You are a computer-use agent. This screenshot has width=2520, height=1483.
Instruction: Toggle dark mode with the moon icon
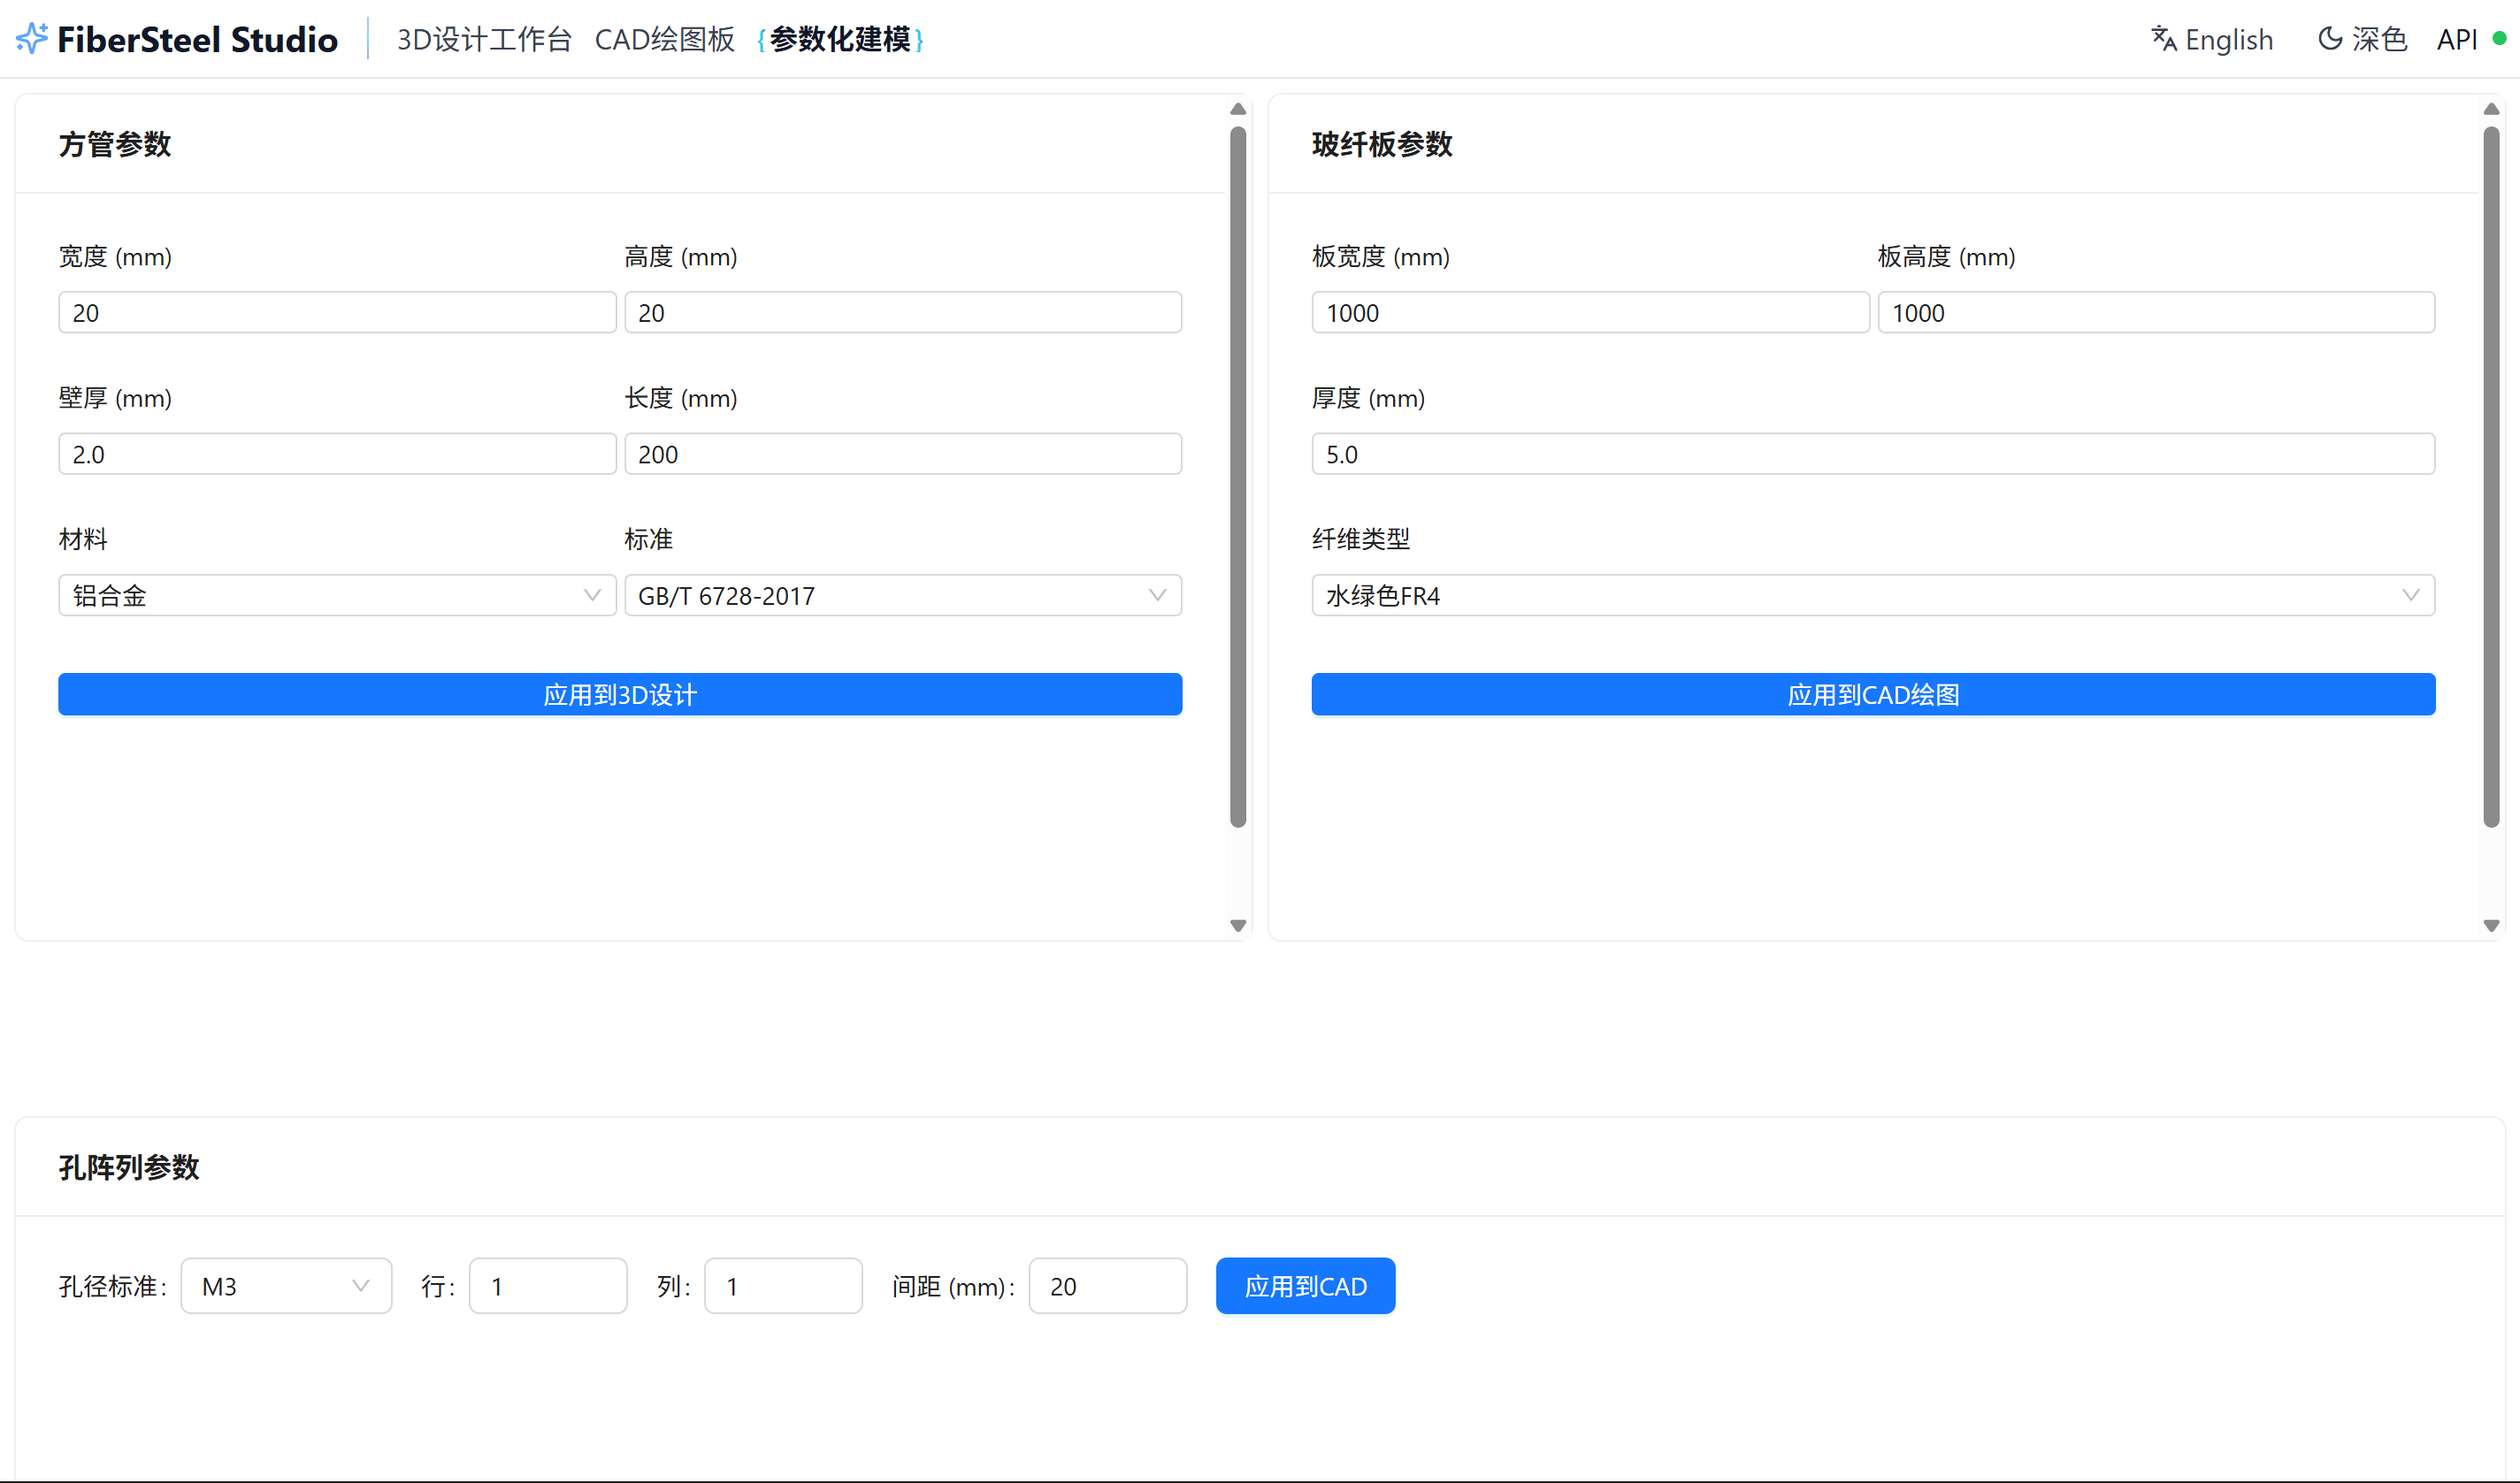tap(2329, 38)
